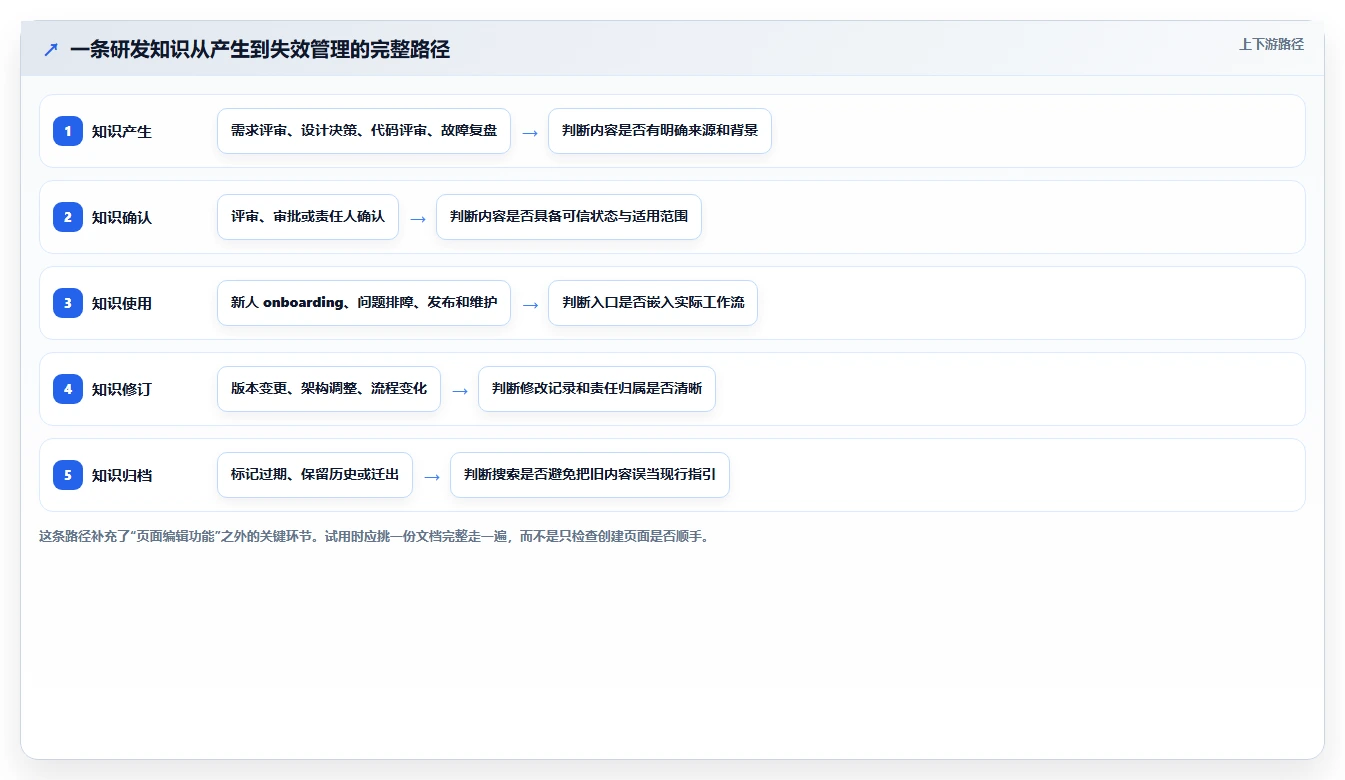Image resolution: width=1345 pixels, height=780 pixels.
Task: Click the 版本变更、架构调整、流程变化 box
Action: coord(329,389)
